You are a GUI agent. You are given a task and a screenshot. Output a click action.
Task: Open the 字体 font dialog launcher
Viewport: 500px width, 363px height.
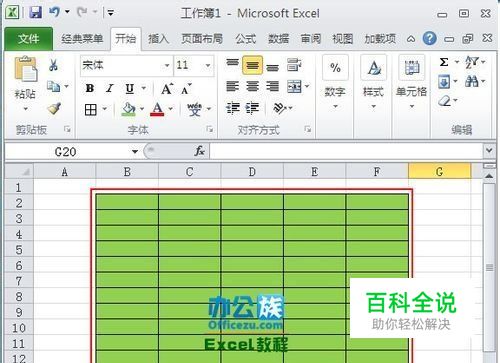[x=210, y=129]
